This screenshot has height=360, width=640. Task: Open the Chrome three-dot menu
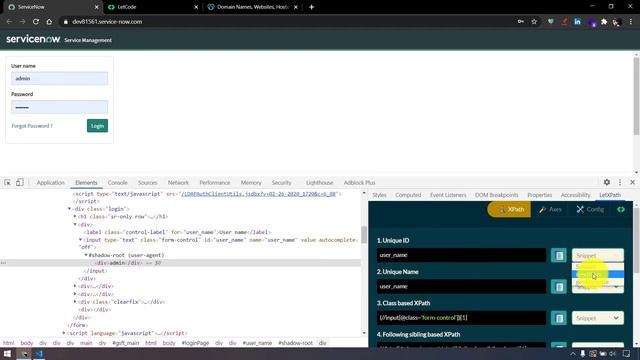tap(631, 22)
